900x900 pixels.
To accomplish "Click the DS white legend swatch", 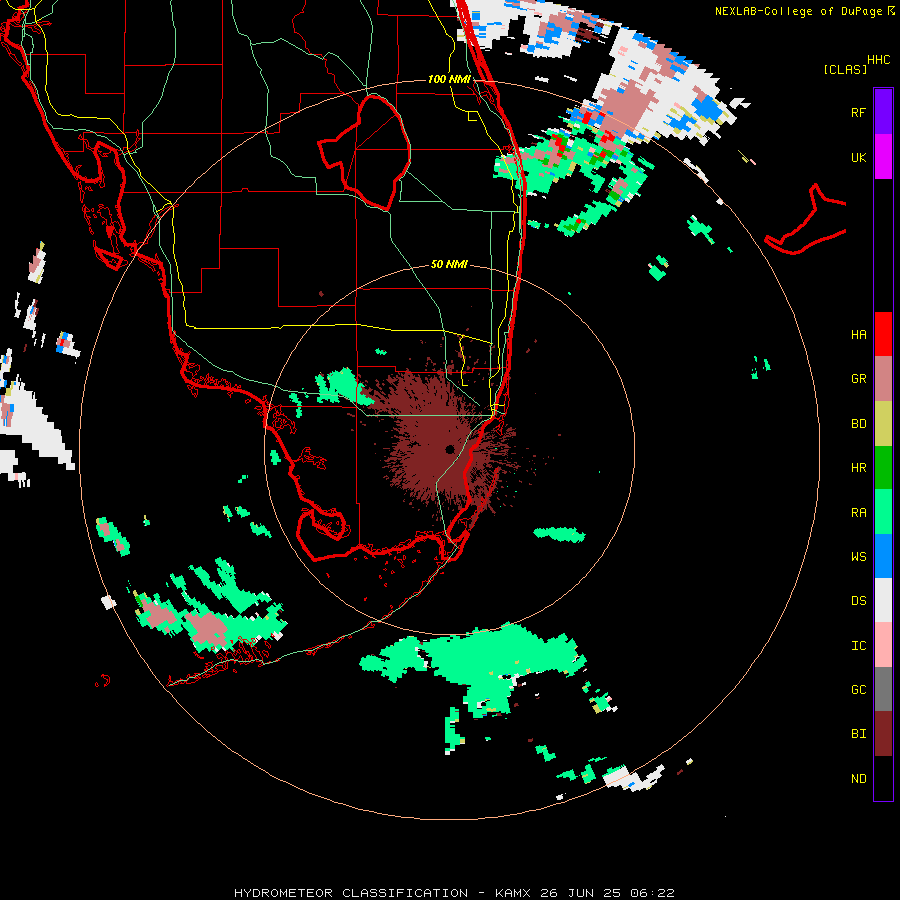I will pyautogui.click(x=883, y=600).
